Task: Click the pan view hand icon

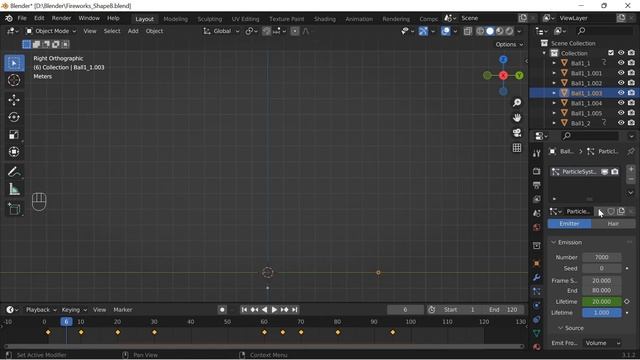Action: click(517, 118)
